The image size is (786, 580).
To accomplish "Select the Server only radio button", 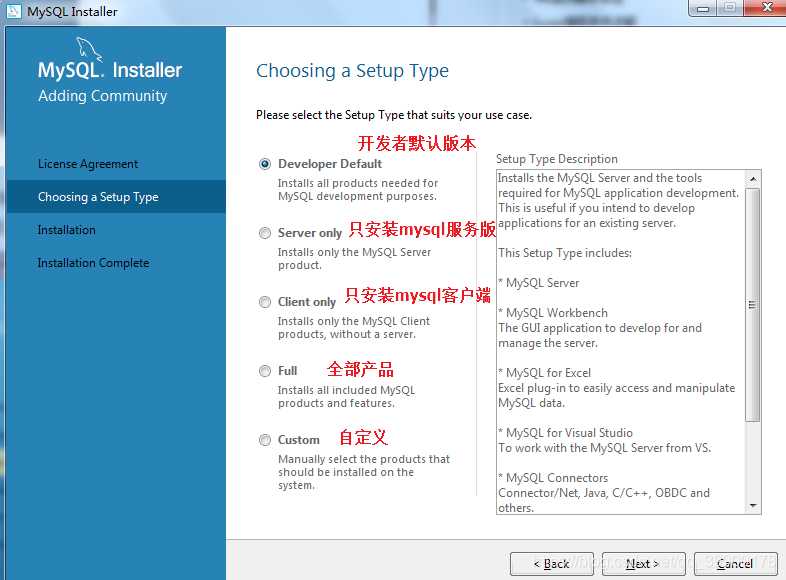I will click(265, 233).
